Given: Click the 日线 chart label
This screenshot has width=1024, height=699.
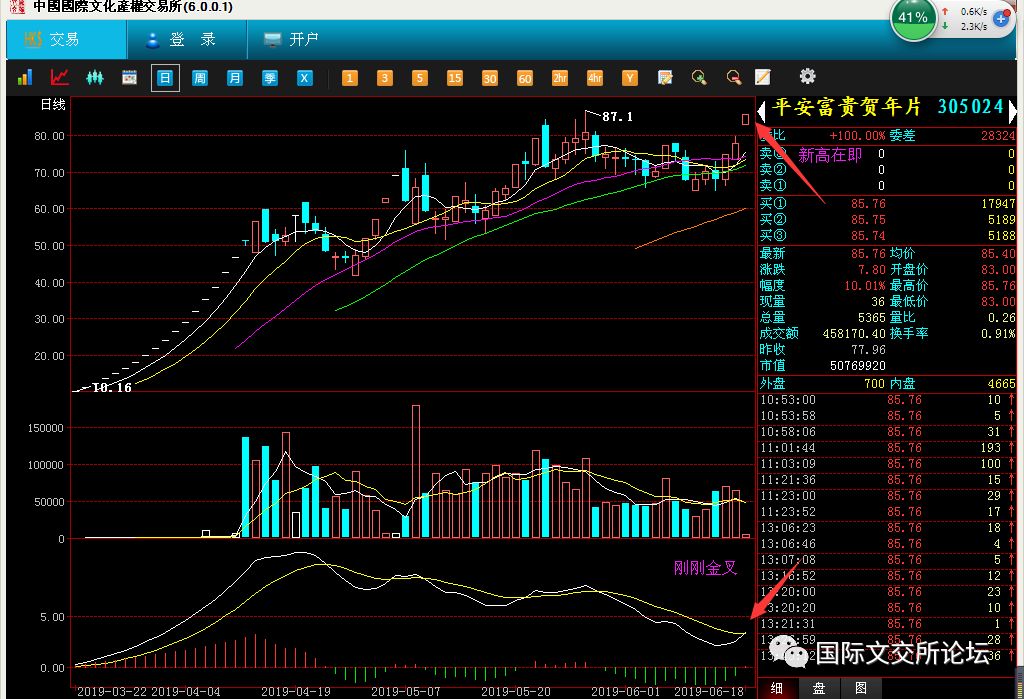Looking at the screenshot, I should (x=53, y=105).
